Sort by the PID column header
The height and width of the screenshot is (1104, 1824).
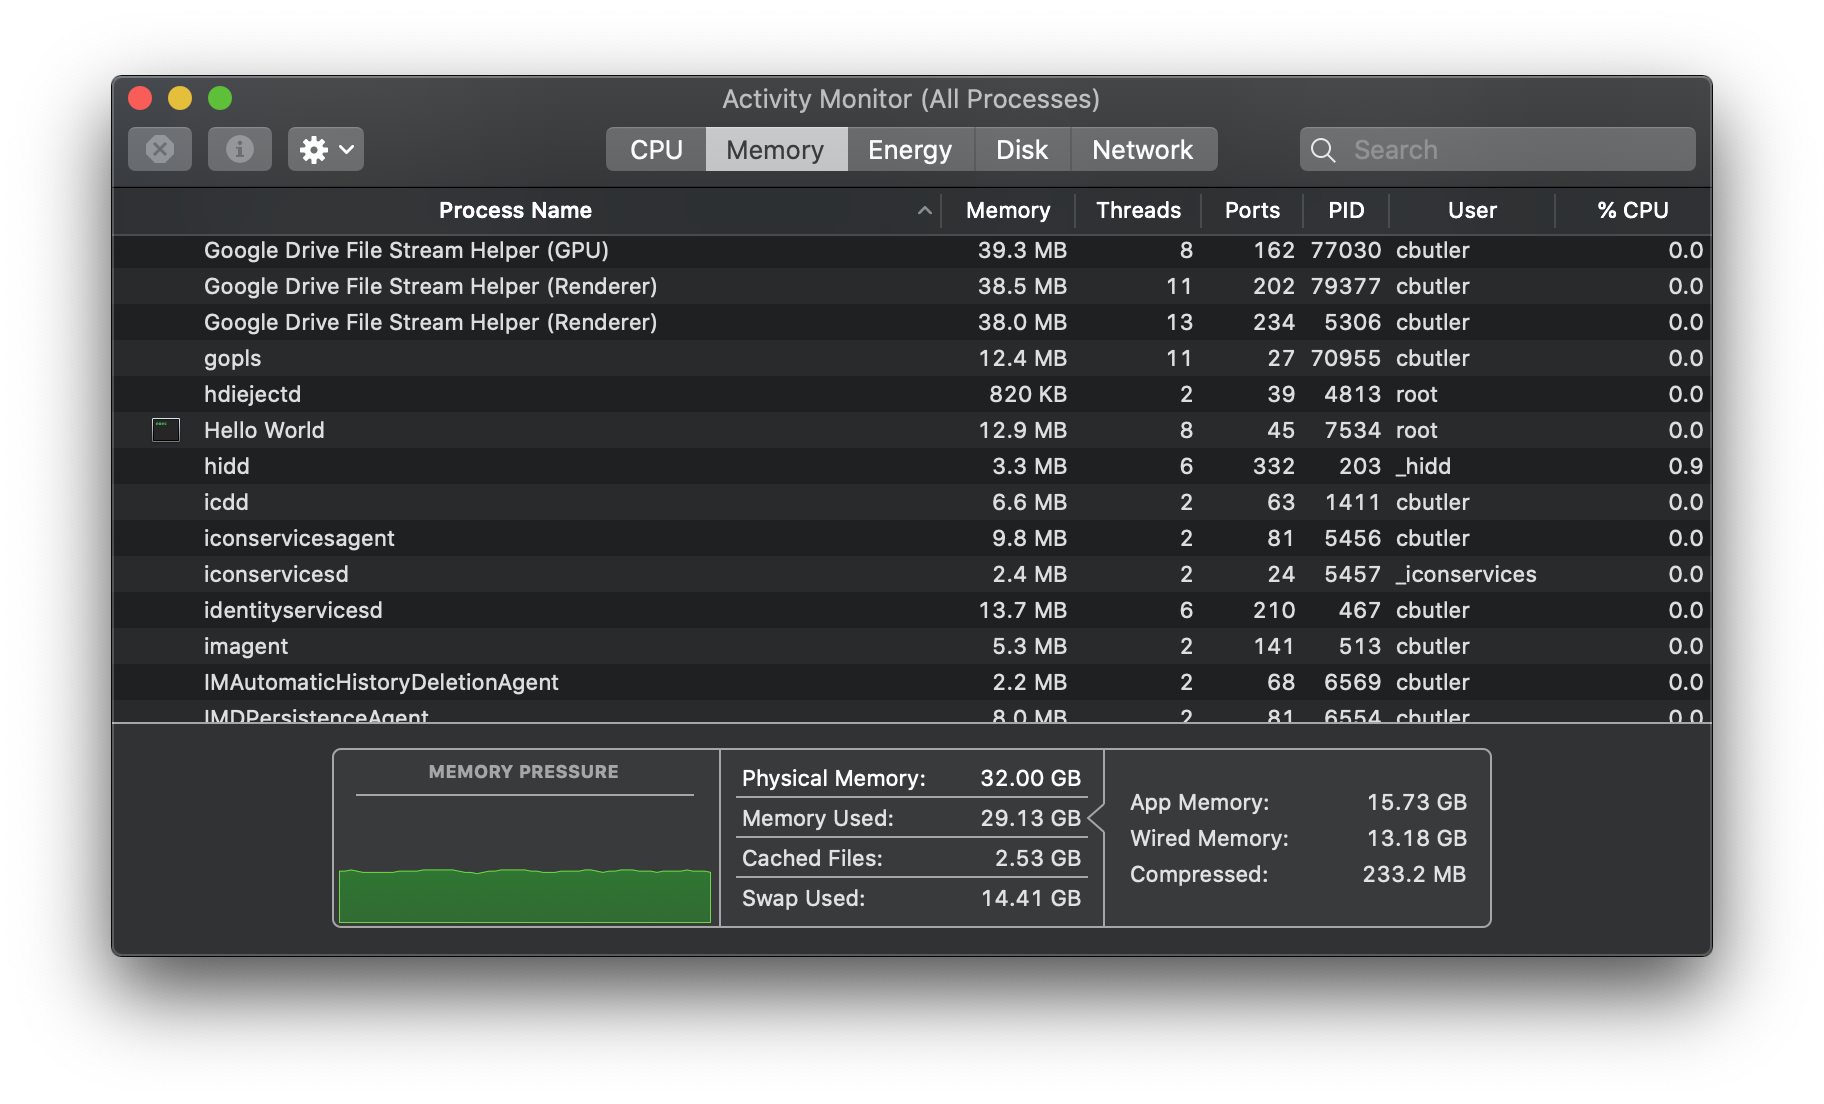[x=1346, y=210]
